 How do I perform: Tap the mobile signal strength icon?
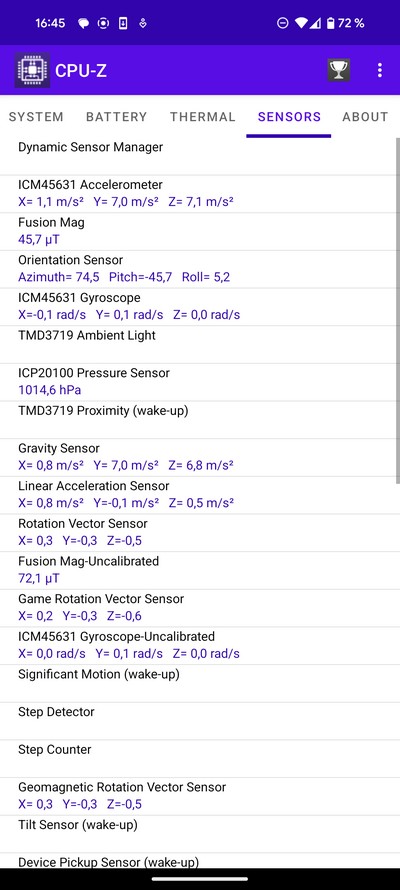315,23
